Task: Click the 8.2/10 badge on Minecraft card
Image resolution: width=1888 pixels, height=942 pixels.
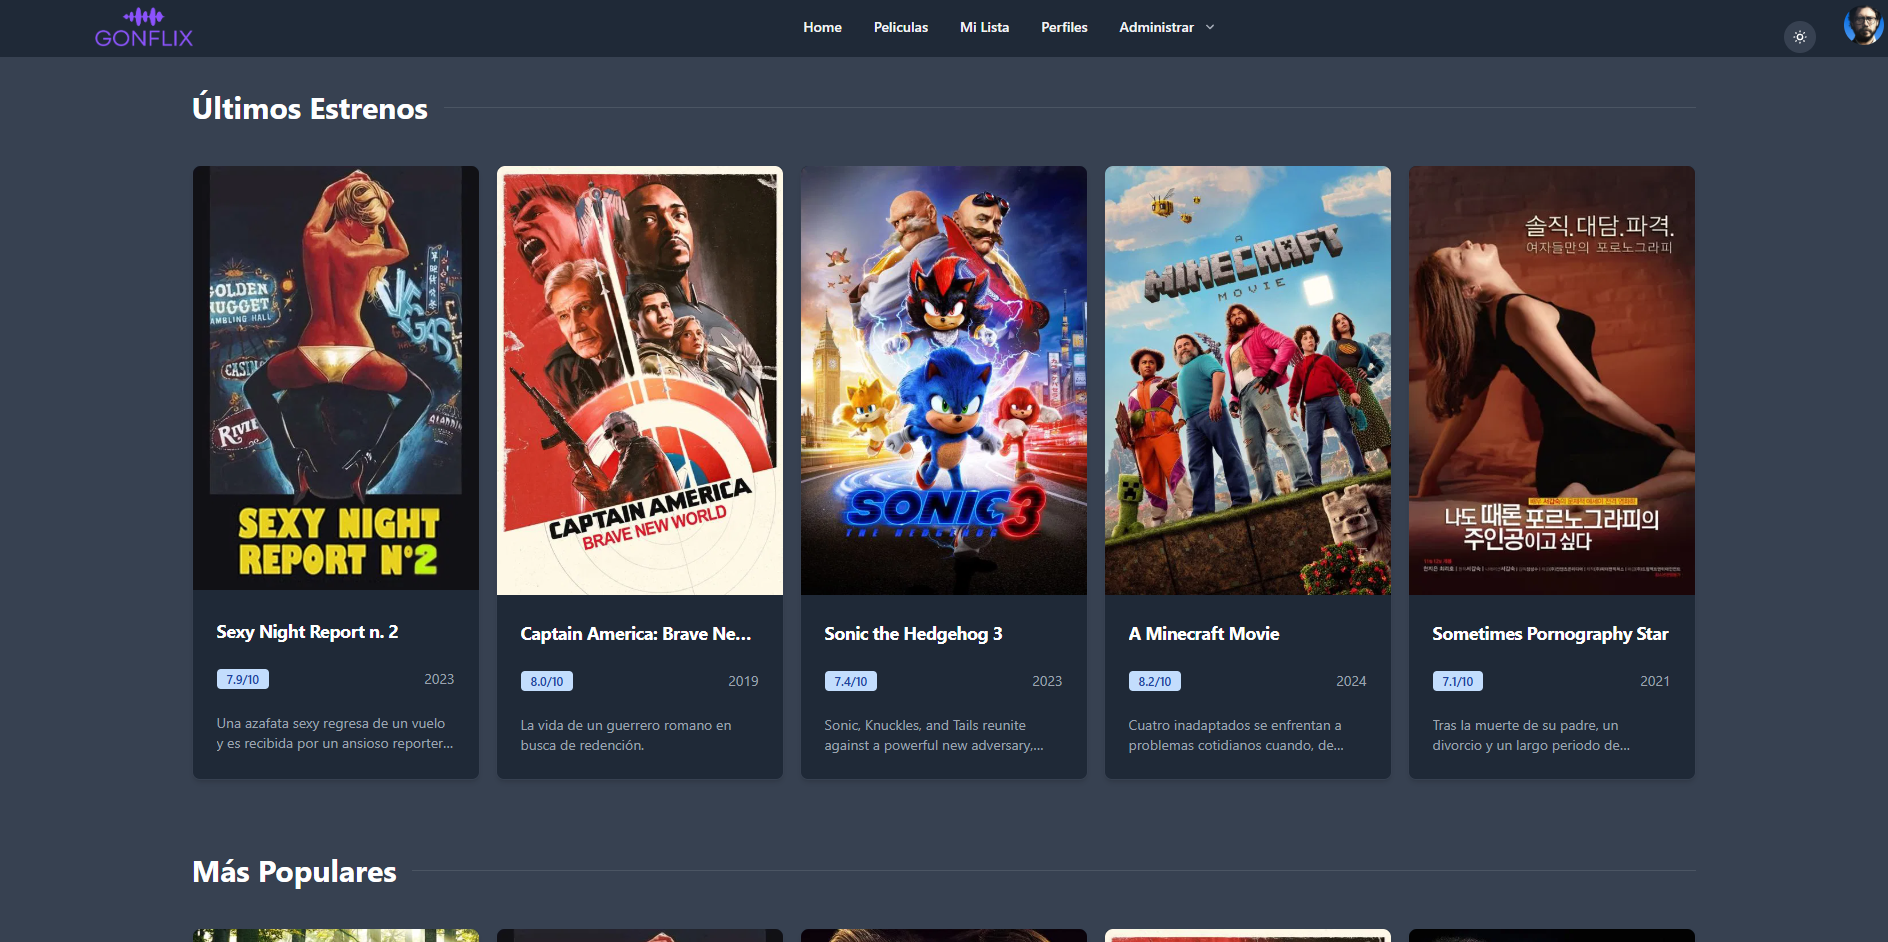Action: (1155, 681)
